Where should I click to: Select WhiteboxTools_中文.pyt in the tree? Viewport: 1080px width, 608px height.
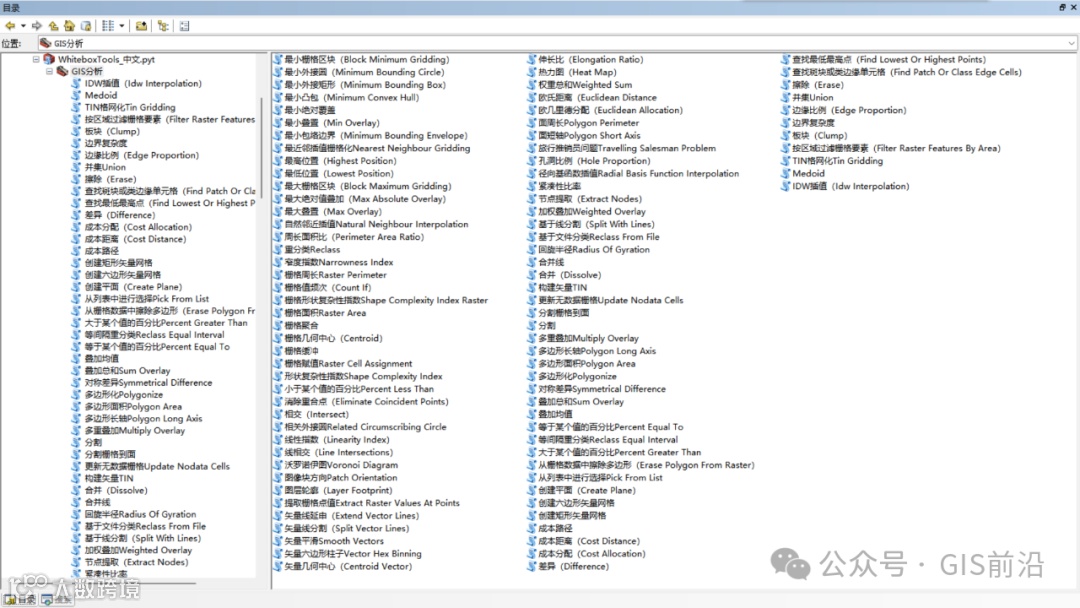pyautogui.click(x=106, y=59)
